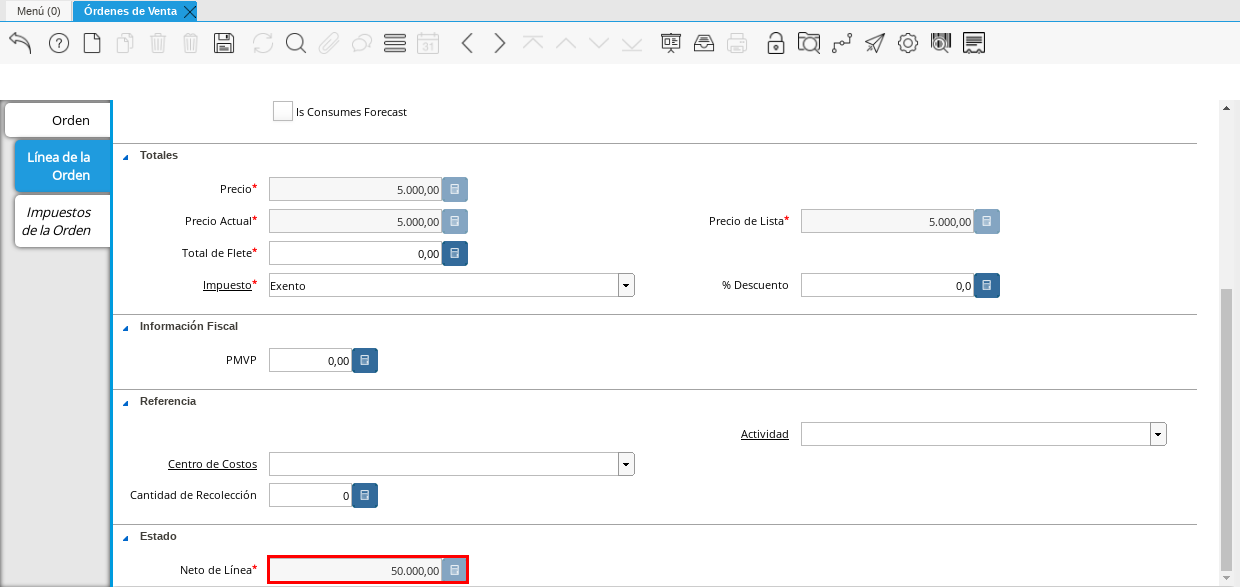The height and width of the screenshot is (587, 1240).
Task: Go to next record right chevron
Action: [500, 43]
